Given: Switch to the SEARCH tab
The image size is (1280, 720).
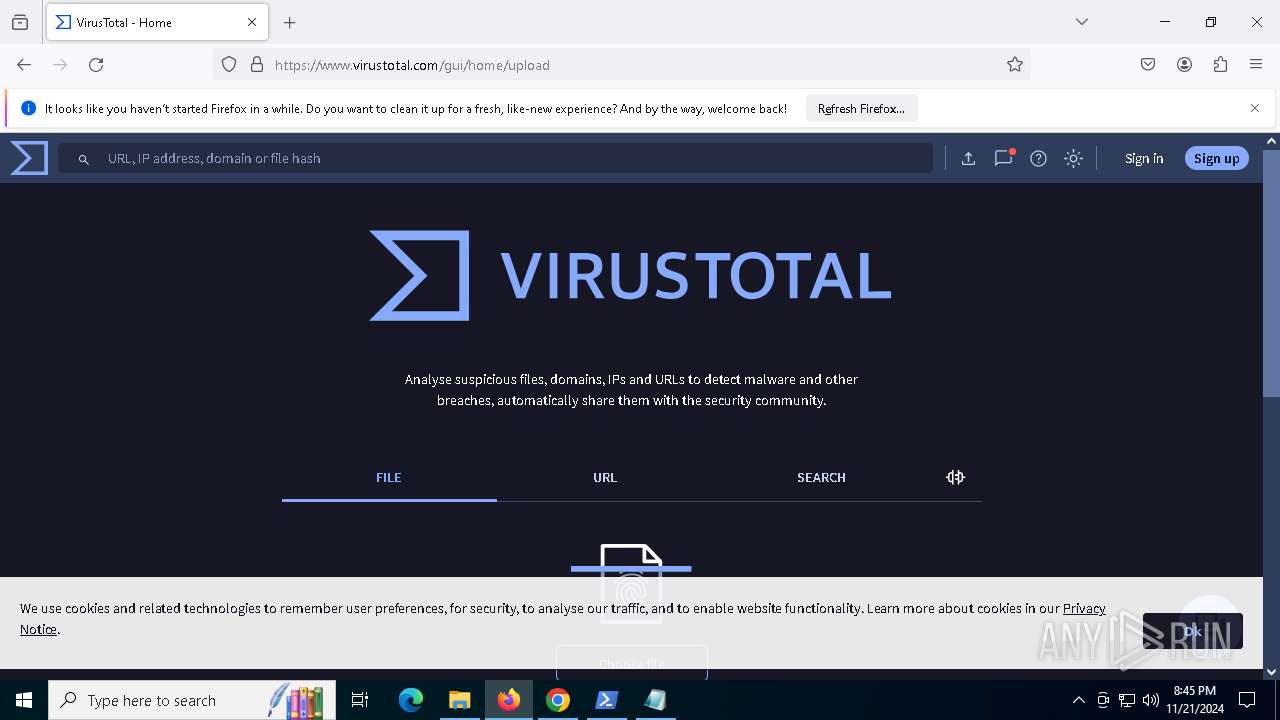Looking at the screenshot, I should [x=821, y=477].
